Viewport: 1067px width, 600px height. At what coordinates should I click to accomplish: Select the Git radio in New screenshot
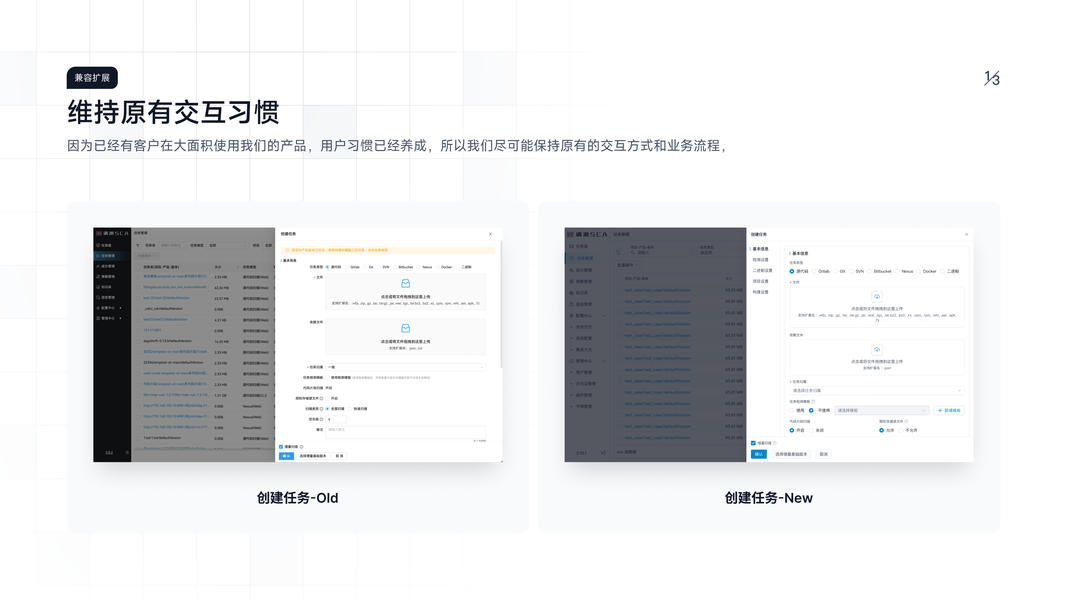835,271
